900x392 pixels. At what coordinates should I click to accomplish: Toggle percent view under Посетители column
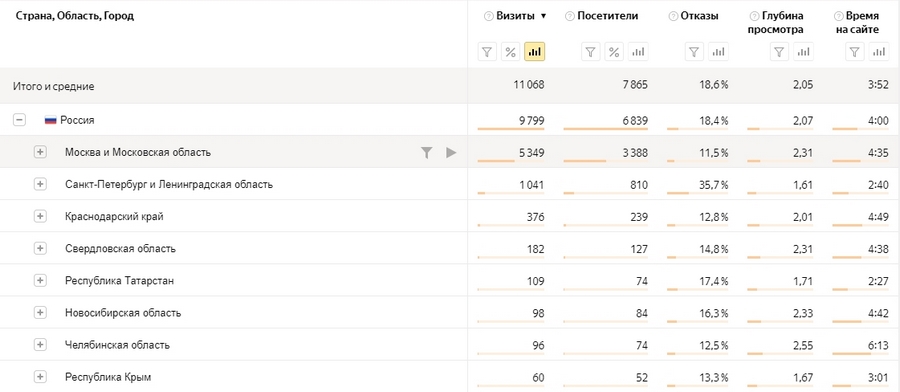[614, 52]
